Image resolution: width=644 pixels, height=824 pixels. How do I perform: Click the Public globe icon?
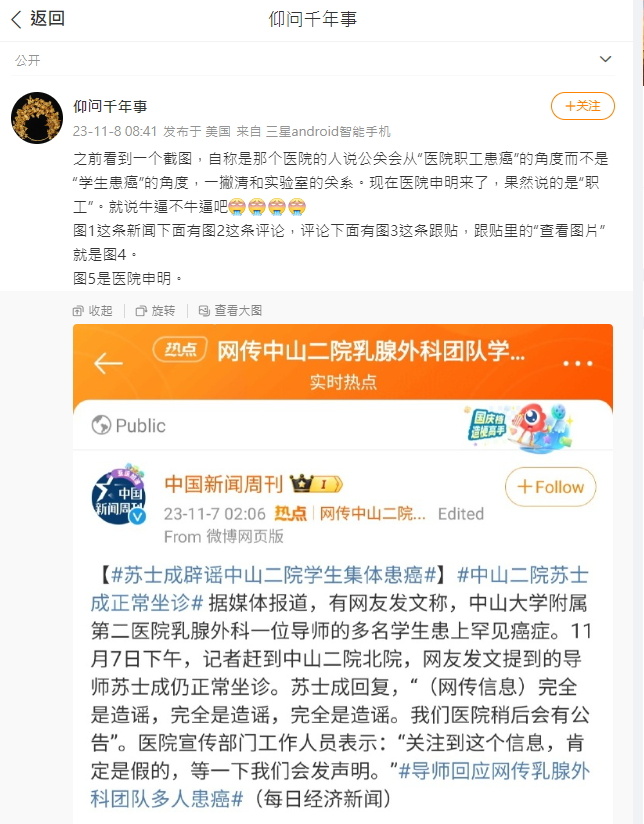click(x=101, y=425)
